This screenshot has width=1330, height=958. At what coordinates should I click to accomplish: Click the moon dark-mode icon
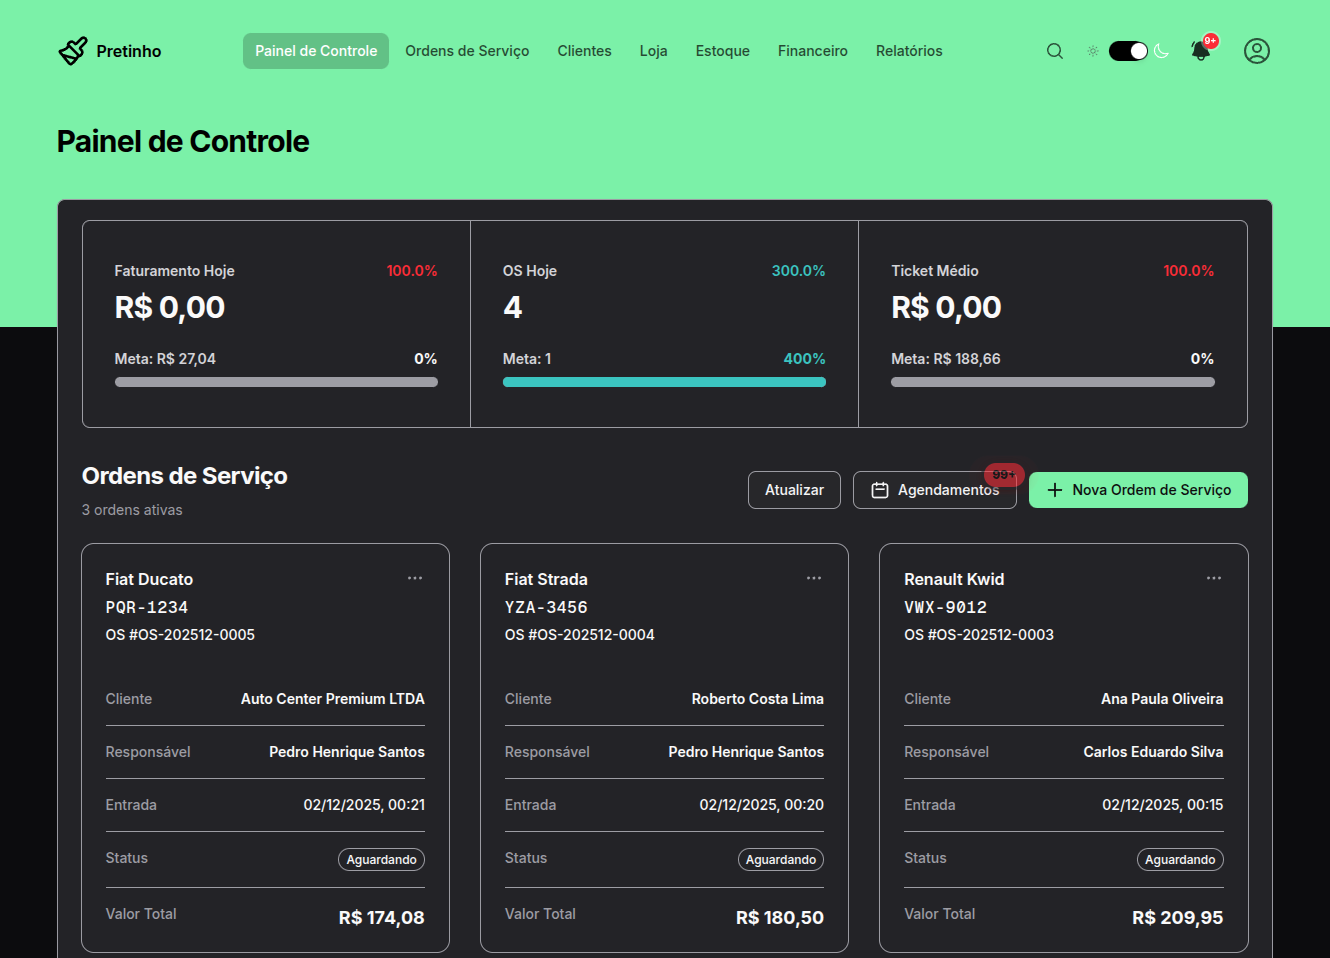1162,51
